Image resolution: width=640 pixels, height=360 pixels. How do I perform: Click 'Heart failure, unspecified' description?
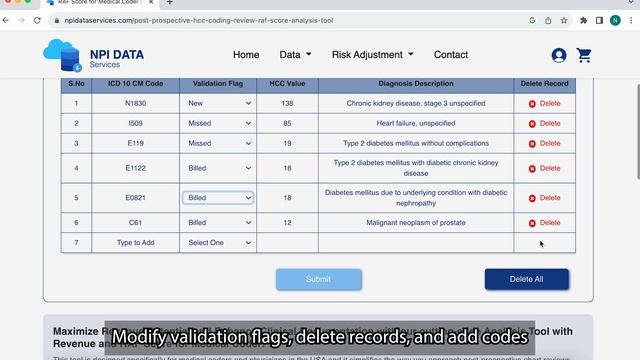click(416, 123)
